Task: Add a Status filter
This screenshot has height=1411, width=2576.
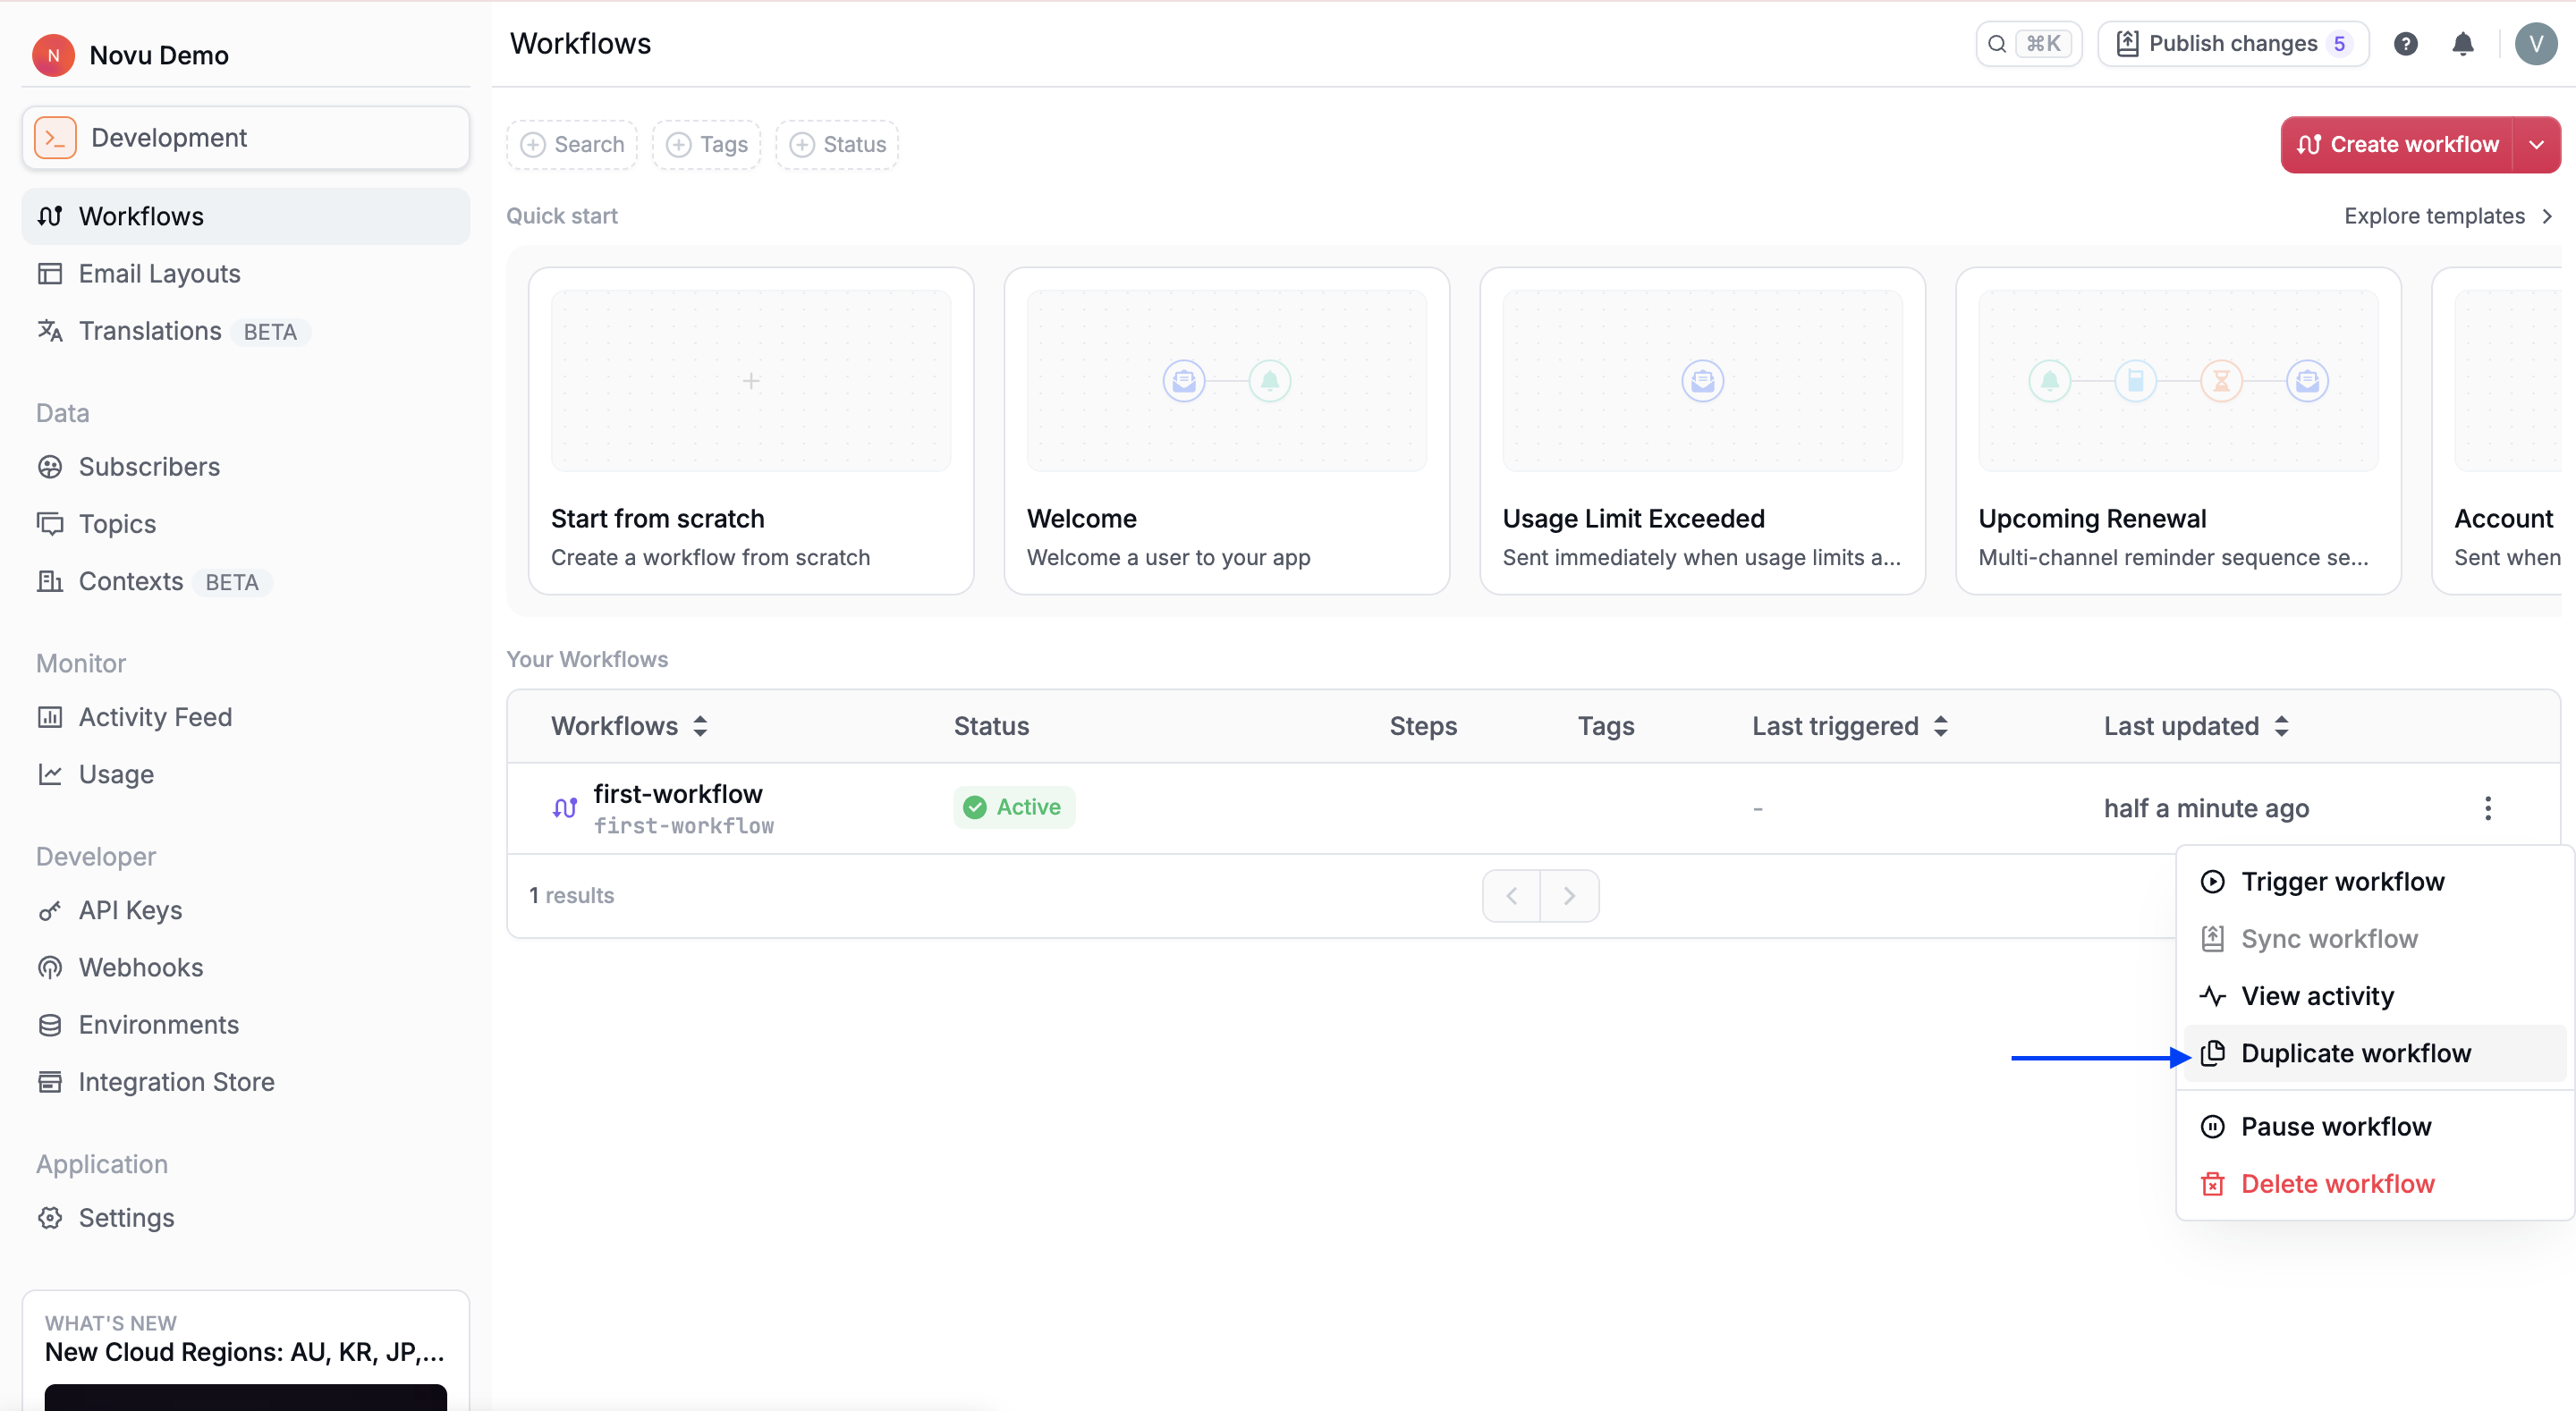Action: (836, 144)
